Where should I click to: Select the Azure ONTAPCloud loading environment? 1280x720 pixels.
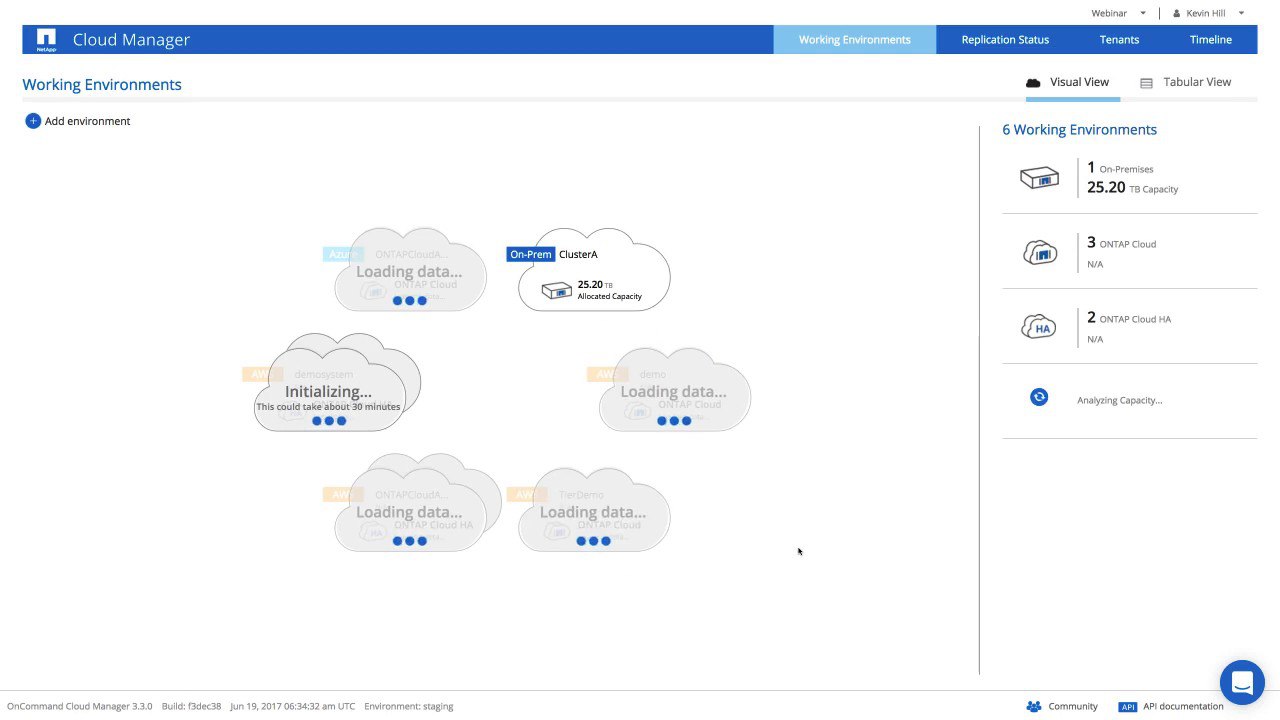point(410,271)
